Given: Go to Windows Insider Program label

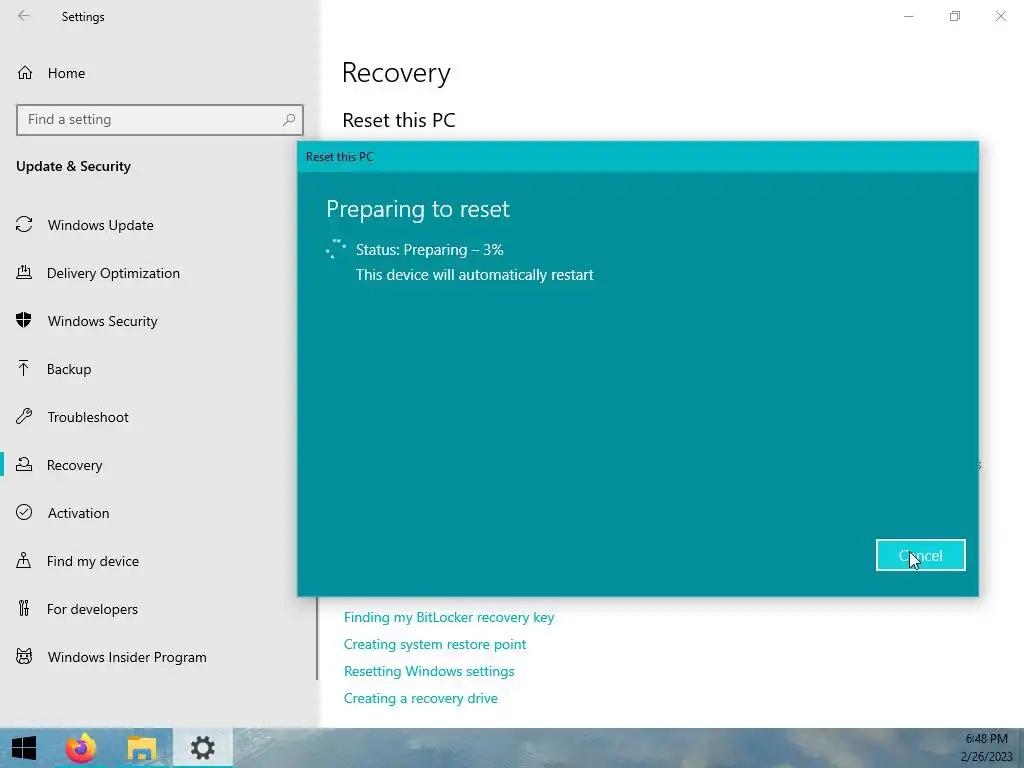Looking at the screenshot, I should click(x=127, y=657).
